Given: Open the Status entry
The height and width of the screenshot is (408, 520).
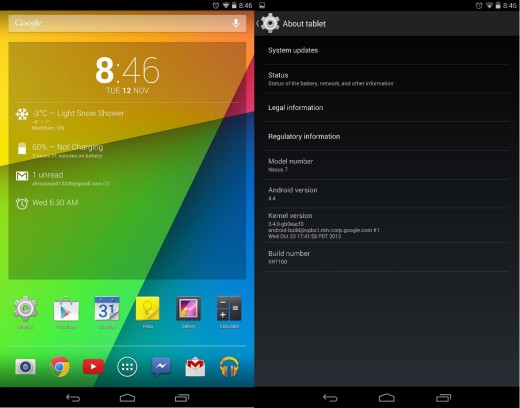Looking at the screenshot, I should tap(387, 79).
